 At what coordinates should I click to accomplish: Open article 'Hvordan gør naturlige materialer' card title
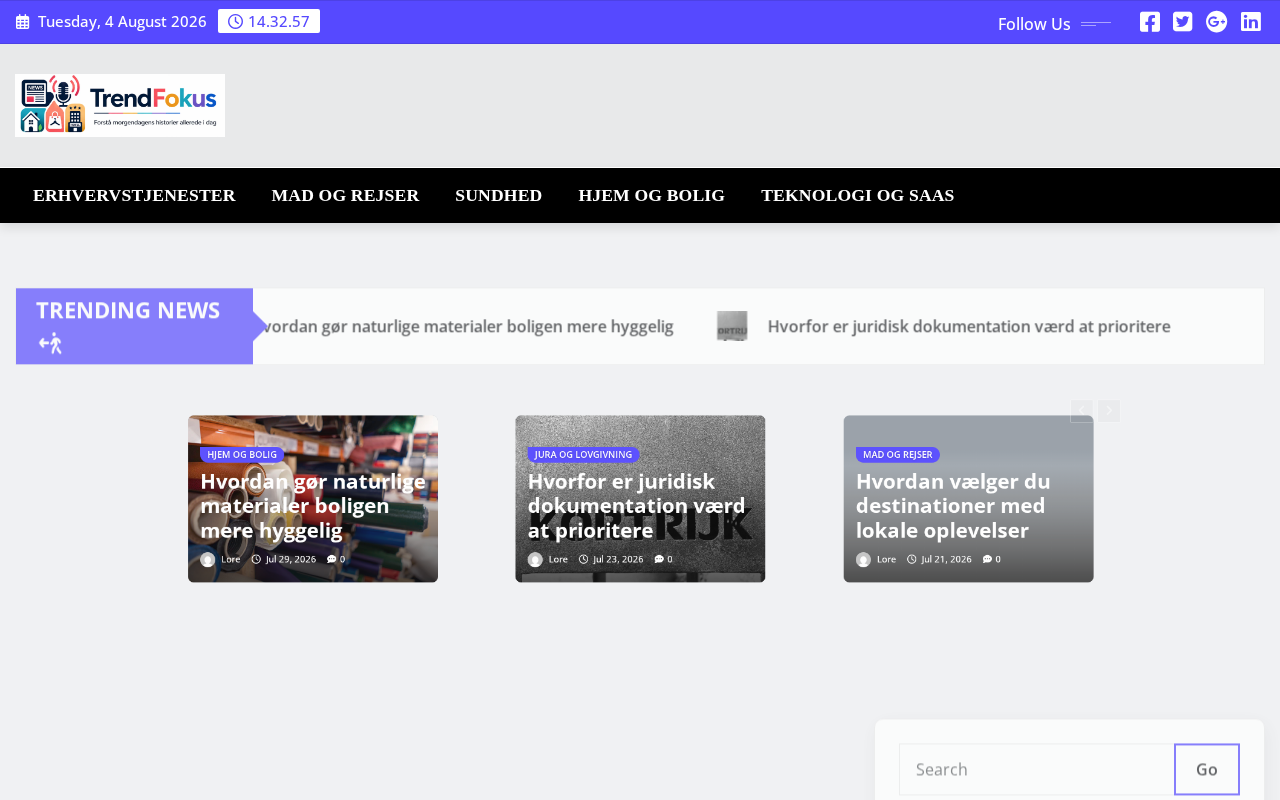tap(313, 506)
